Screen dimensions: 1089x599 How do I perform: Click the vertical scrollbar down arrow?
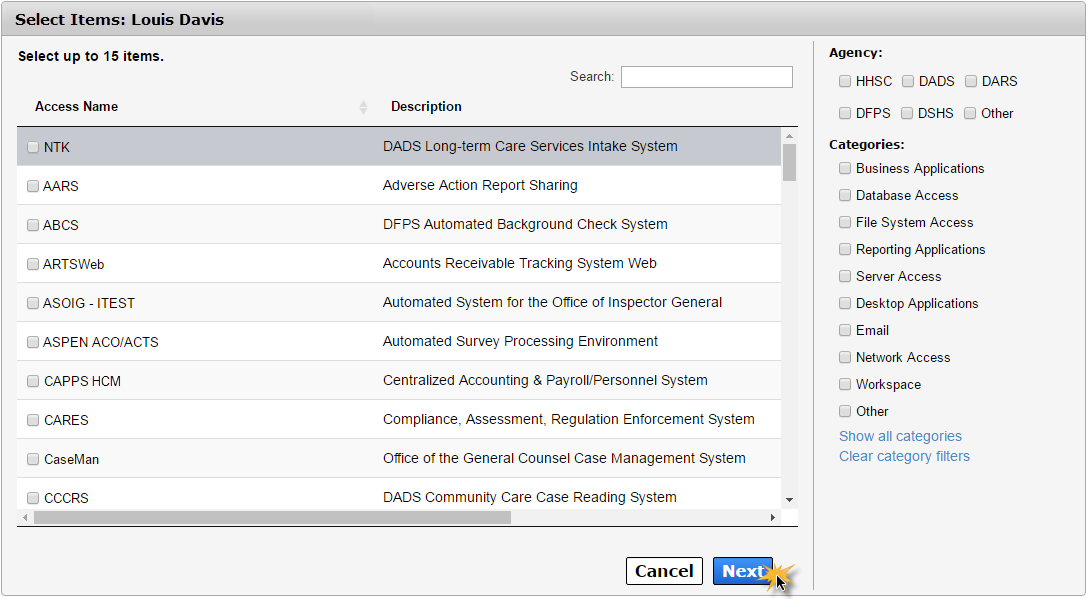[789, 500]
